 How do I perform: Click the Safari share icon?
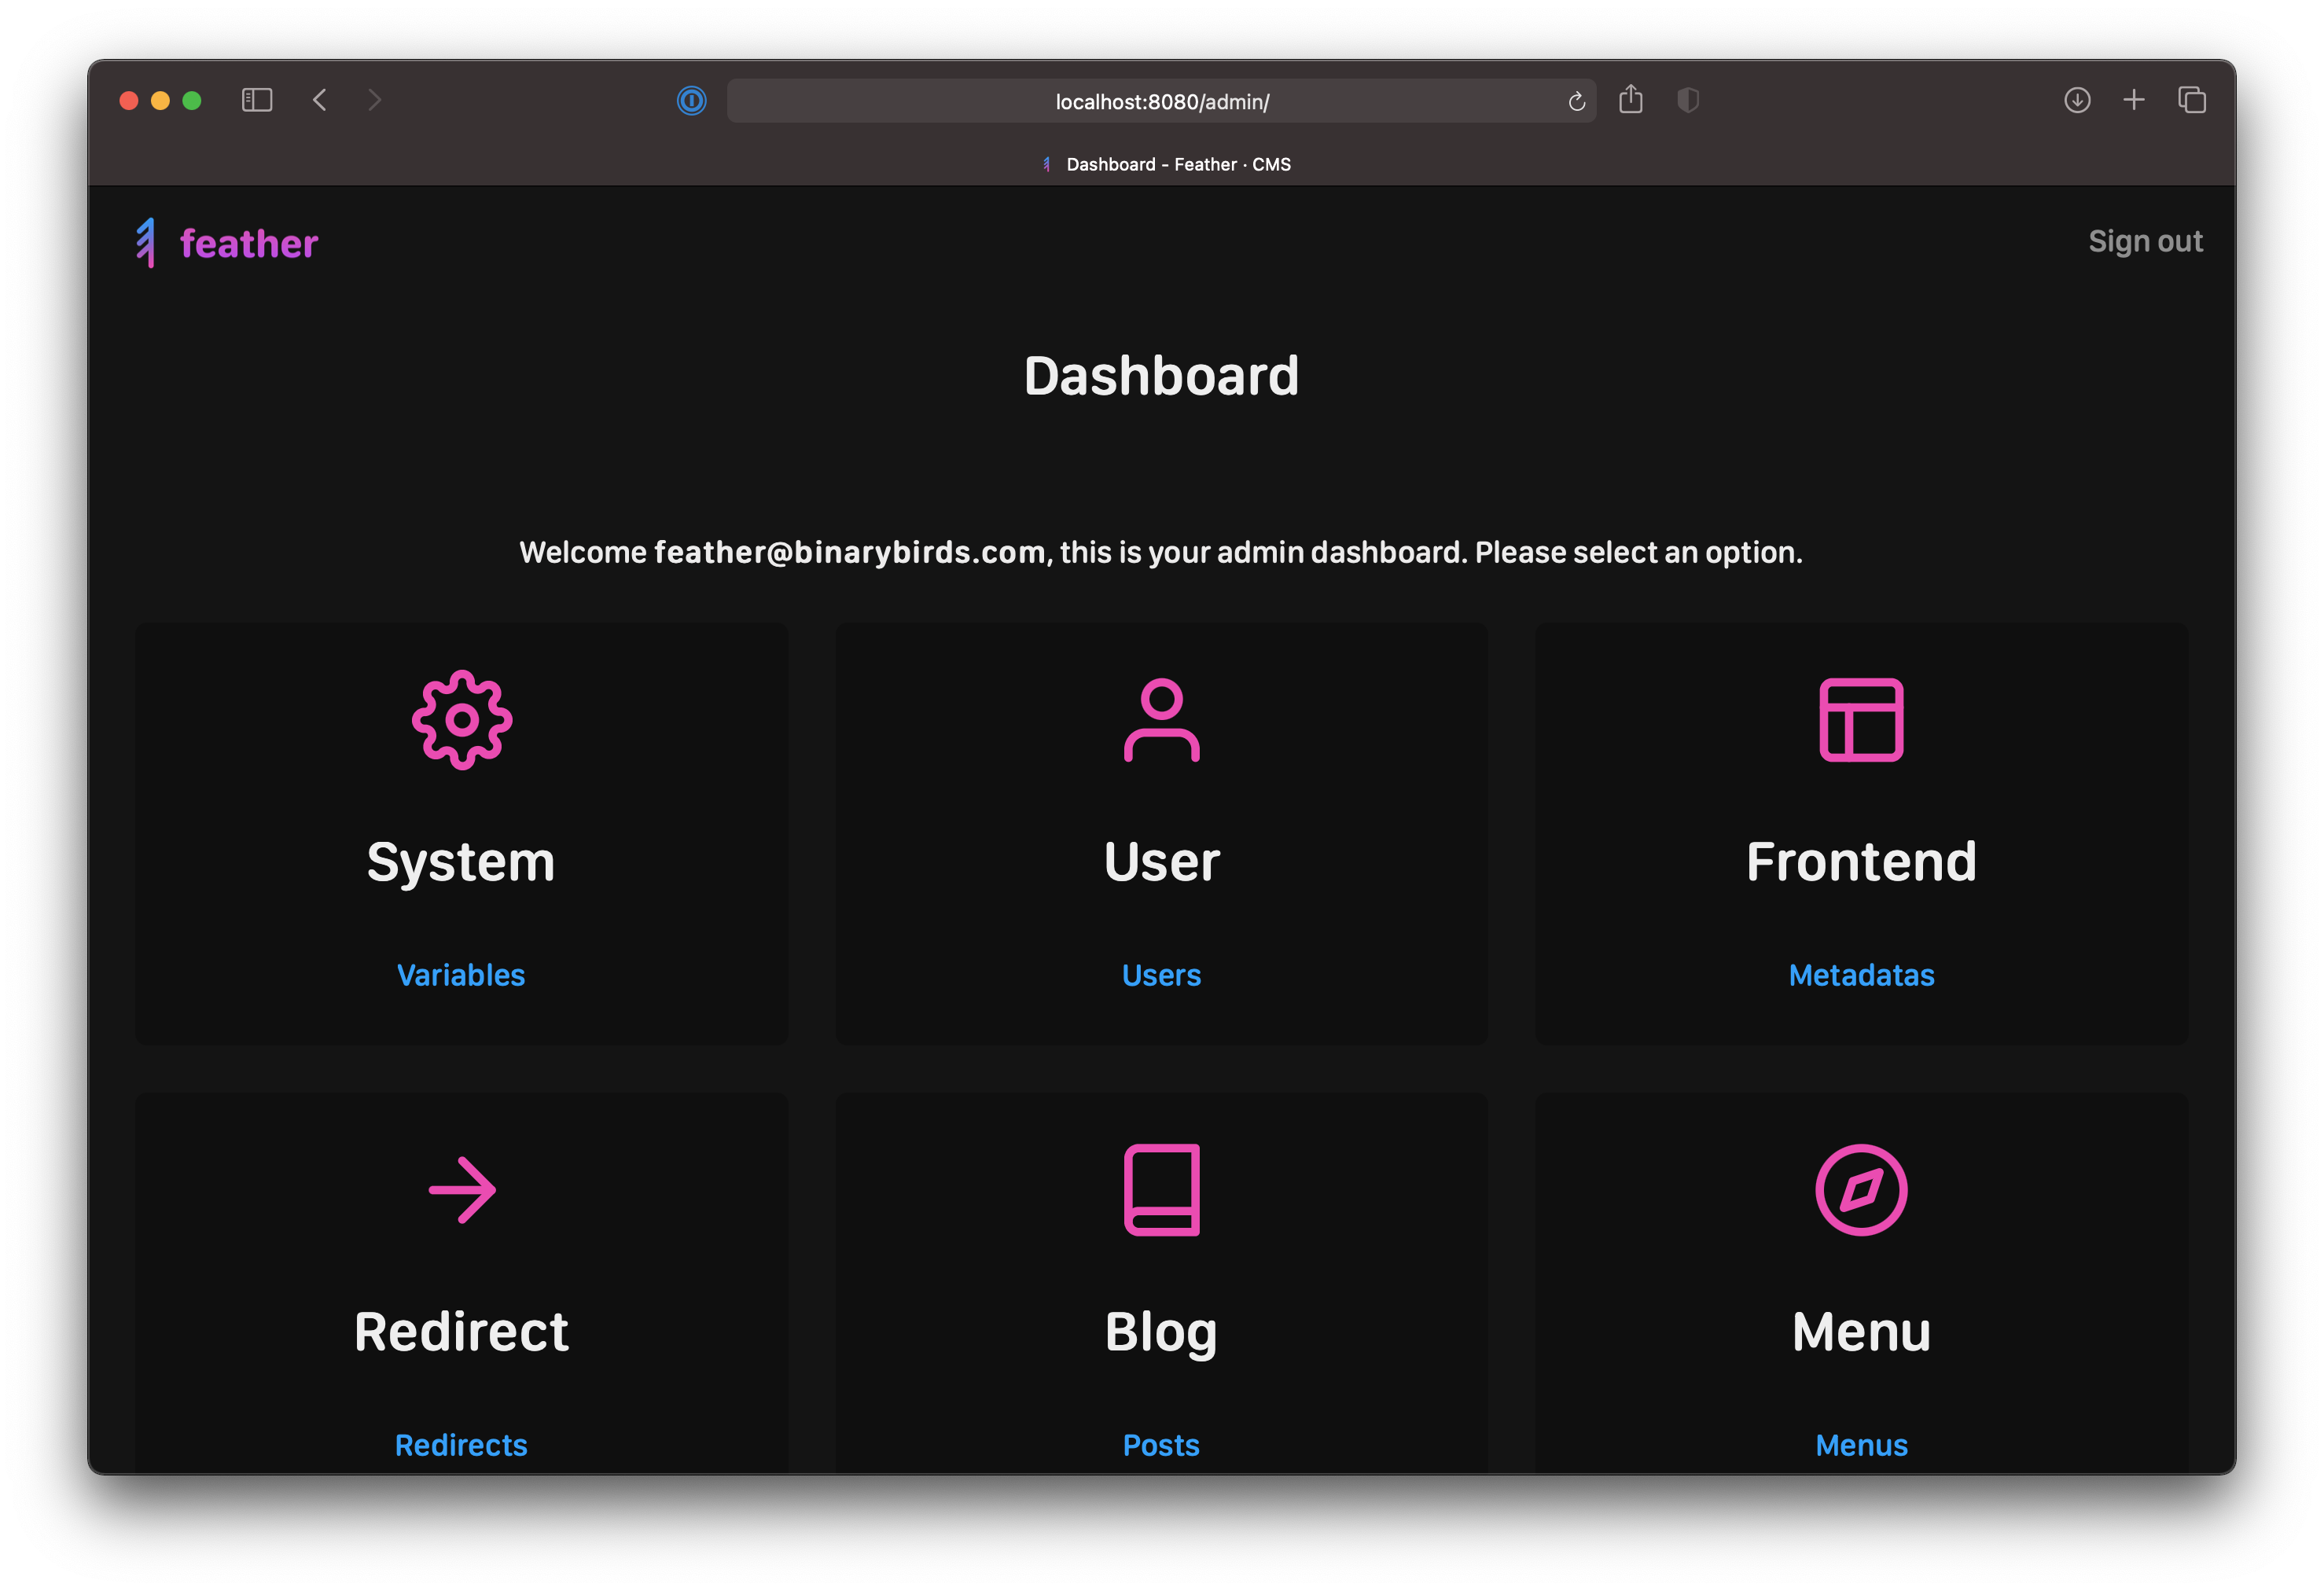[x=1632, y=100]
